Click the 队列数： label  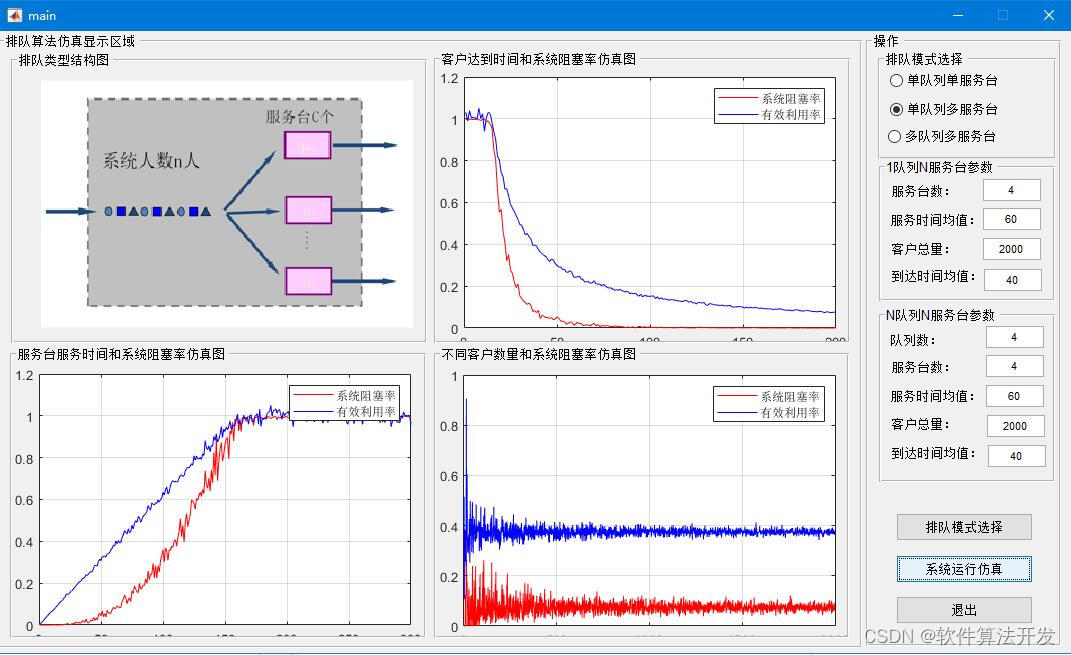click(x=913, y=340)
